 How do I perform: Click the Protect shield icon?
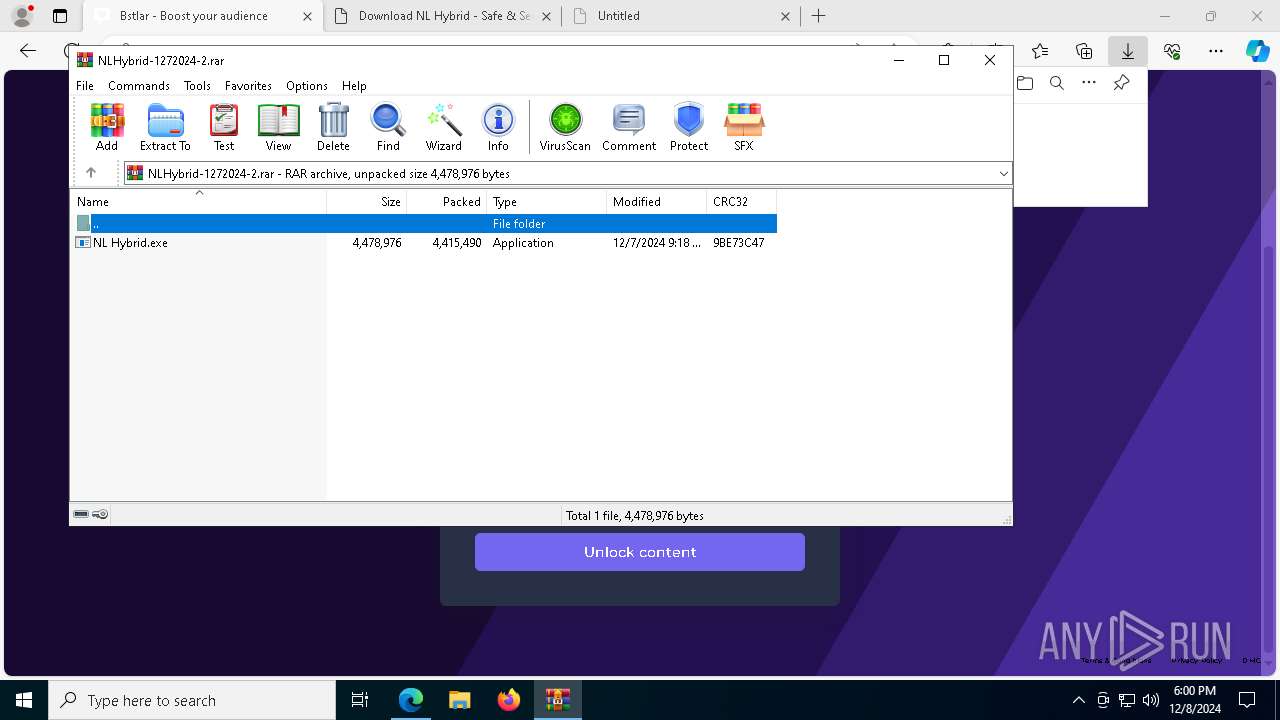coord(689,127)
